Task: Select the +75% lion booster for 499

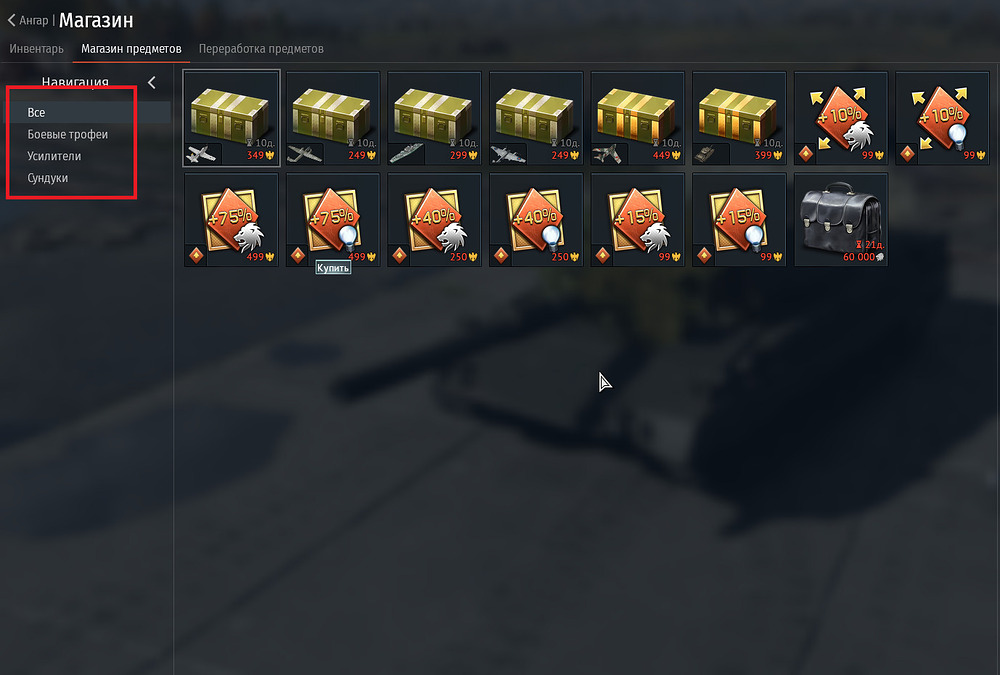Action: coord(231,219)
